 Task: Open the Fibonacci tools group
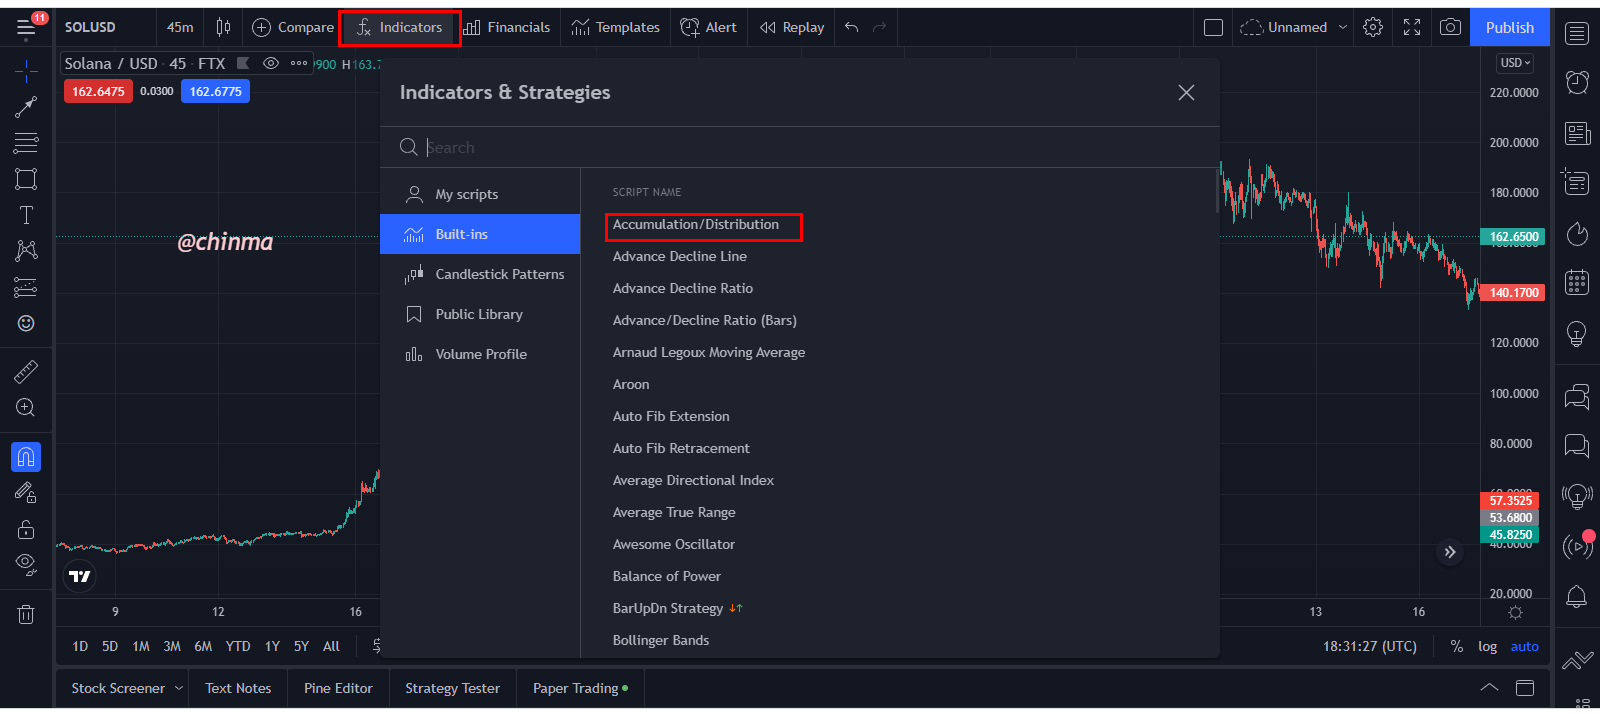(26, 143)
